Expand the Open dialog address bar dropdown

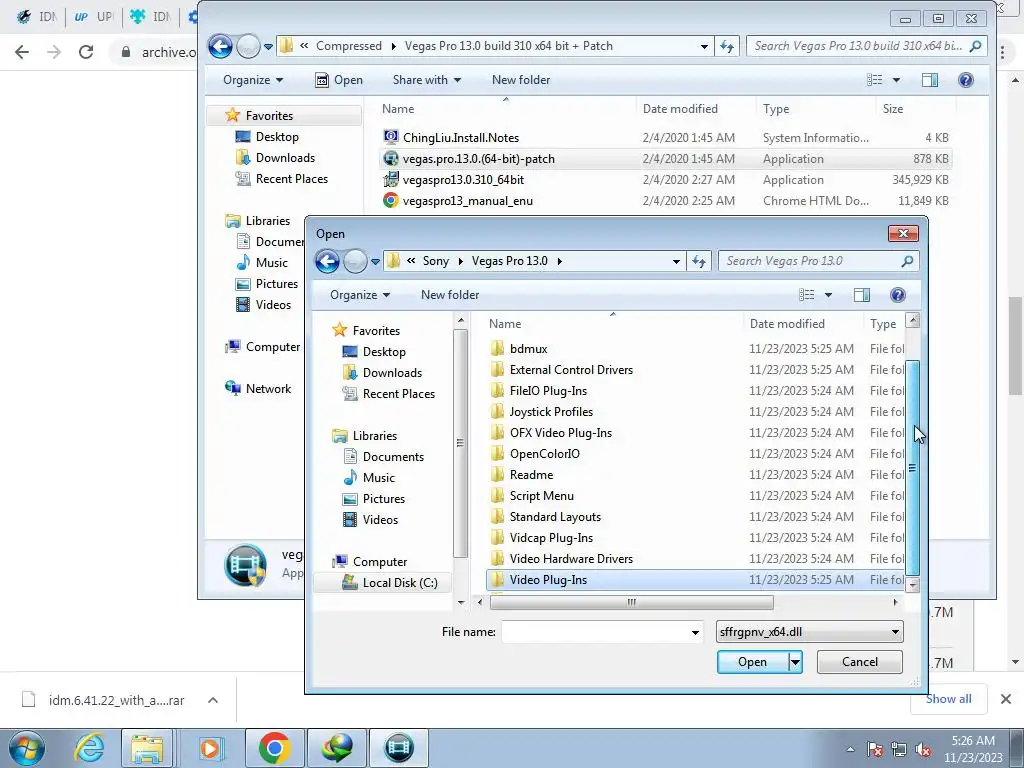pyautogui.click(x=676, y=261)
